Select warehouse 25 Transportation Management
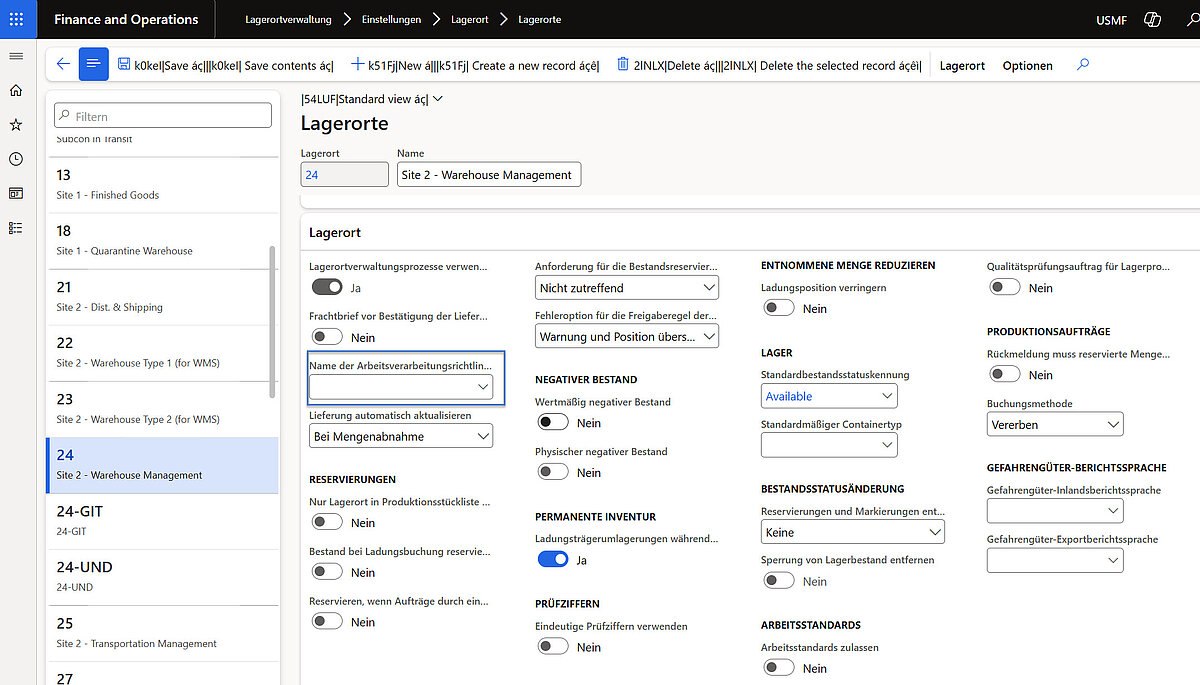This screenshot has width=1200, height=685. [162, 632]
